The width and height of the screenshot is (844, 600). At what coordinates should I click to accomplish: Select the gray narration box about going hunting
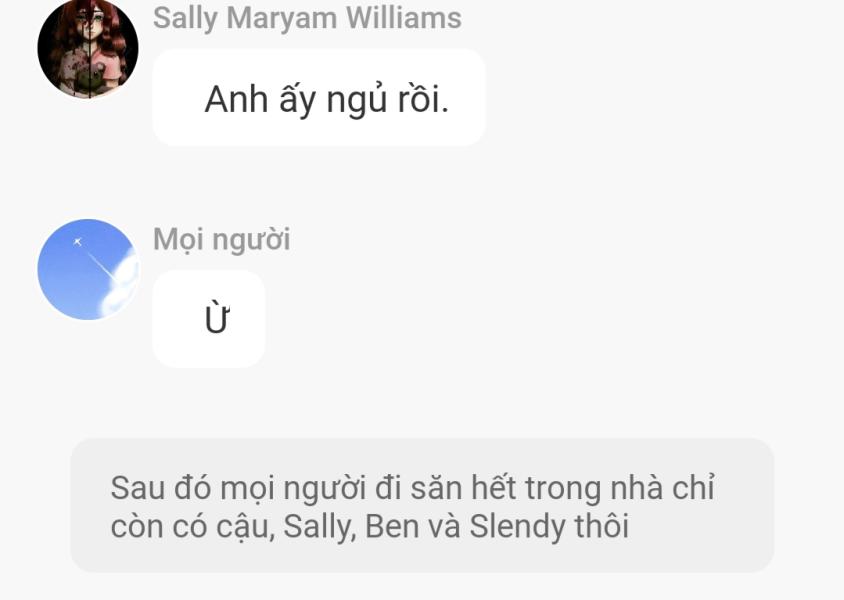(422, 505)
